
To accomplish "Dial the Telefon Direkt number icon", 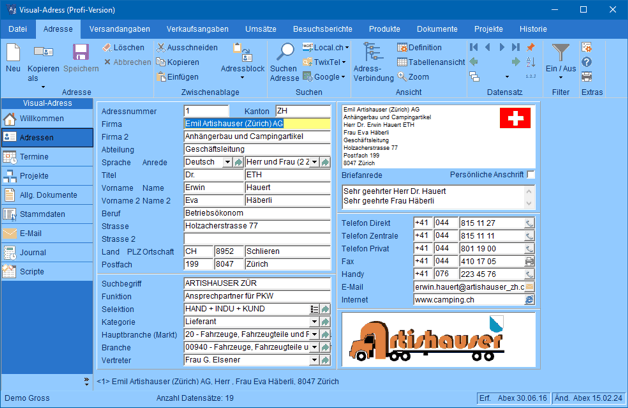I will click(x=529, y=223).
